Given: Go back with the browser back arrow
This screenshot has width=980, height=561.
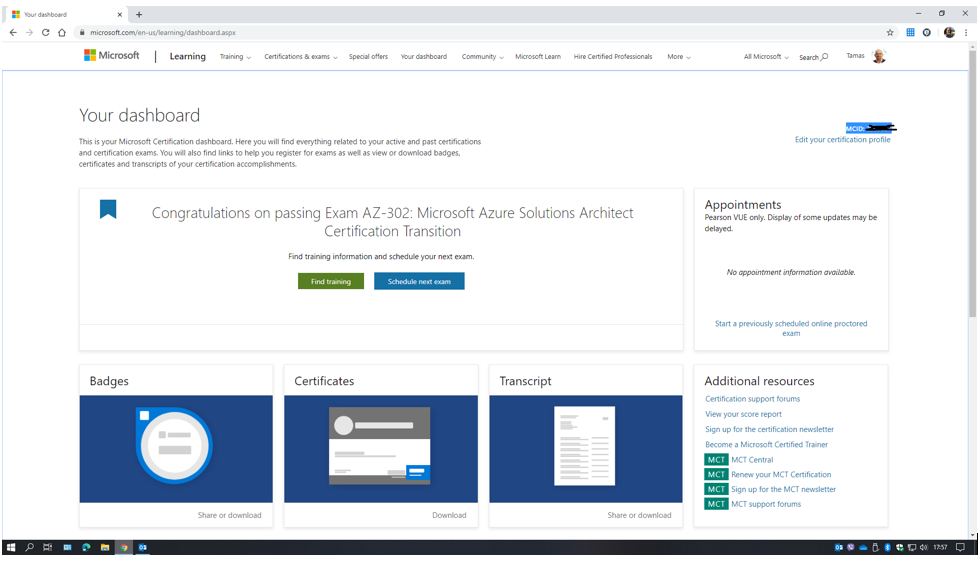Looking at the screenshot, I should click(x=13, y=32).
